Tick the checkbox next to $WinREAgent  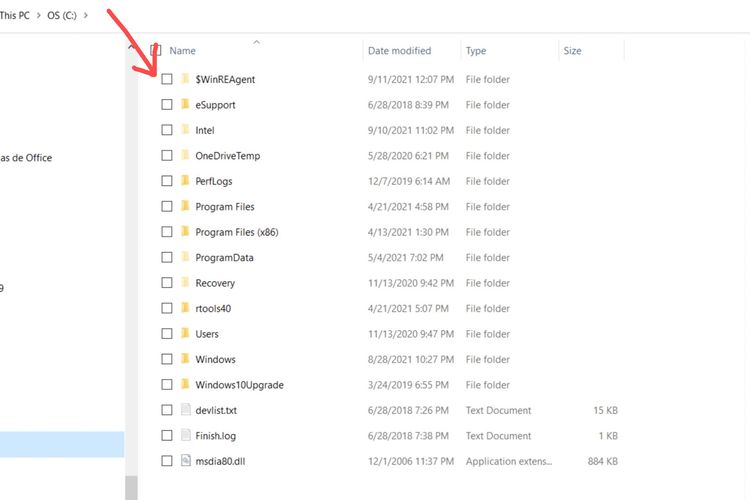167,79
